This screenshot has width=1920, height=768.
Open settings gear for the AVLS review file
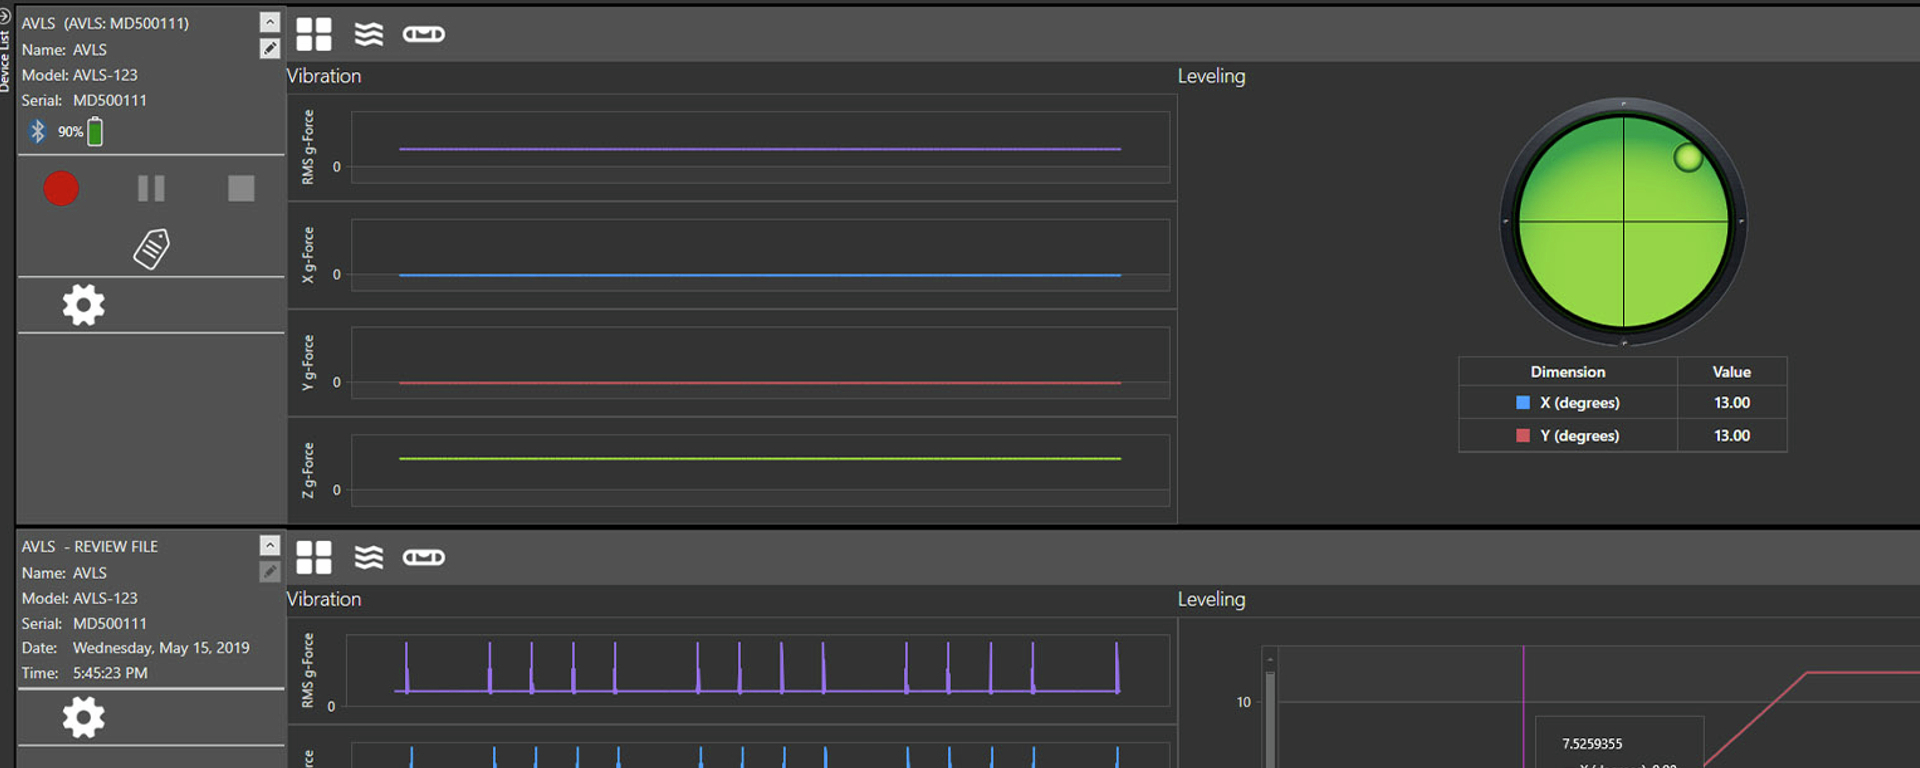83,717
